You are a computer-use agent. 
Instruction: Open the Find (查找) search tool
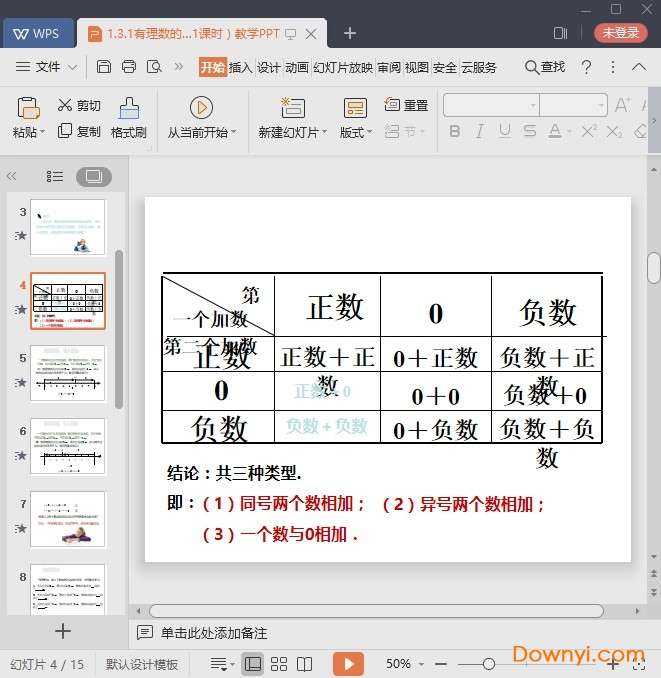click(545, 67)
